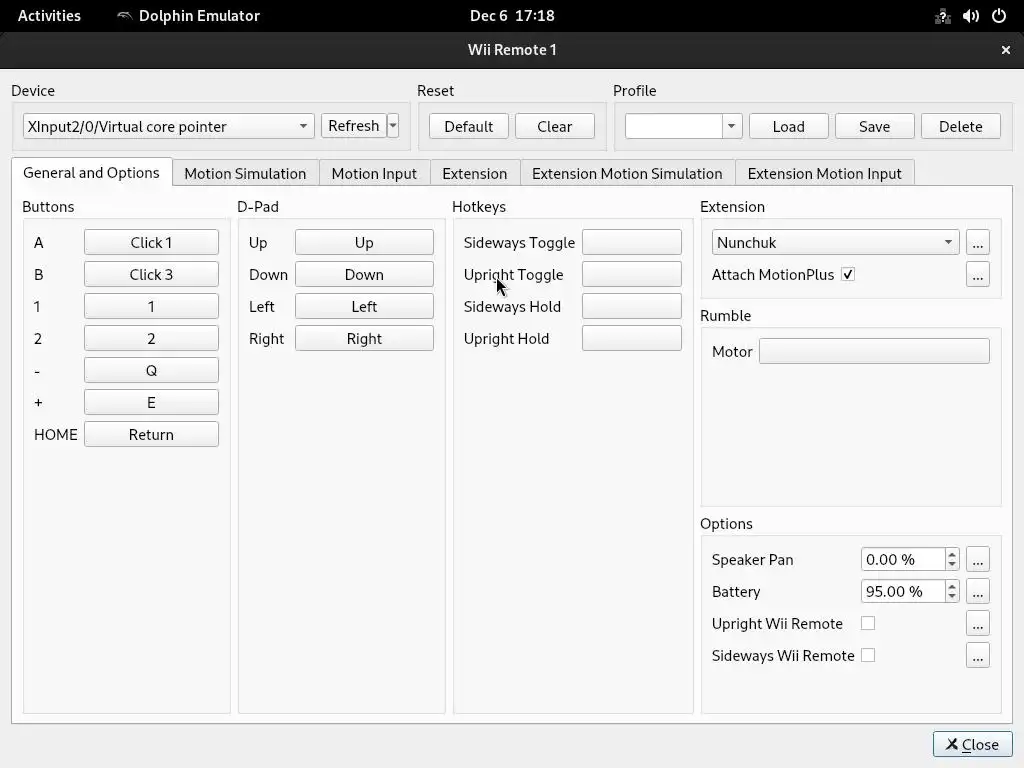This screenshot has width=1024, height=768.
Task: Switch to the General and Options tab
Action: pos(91,172)
